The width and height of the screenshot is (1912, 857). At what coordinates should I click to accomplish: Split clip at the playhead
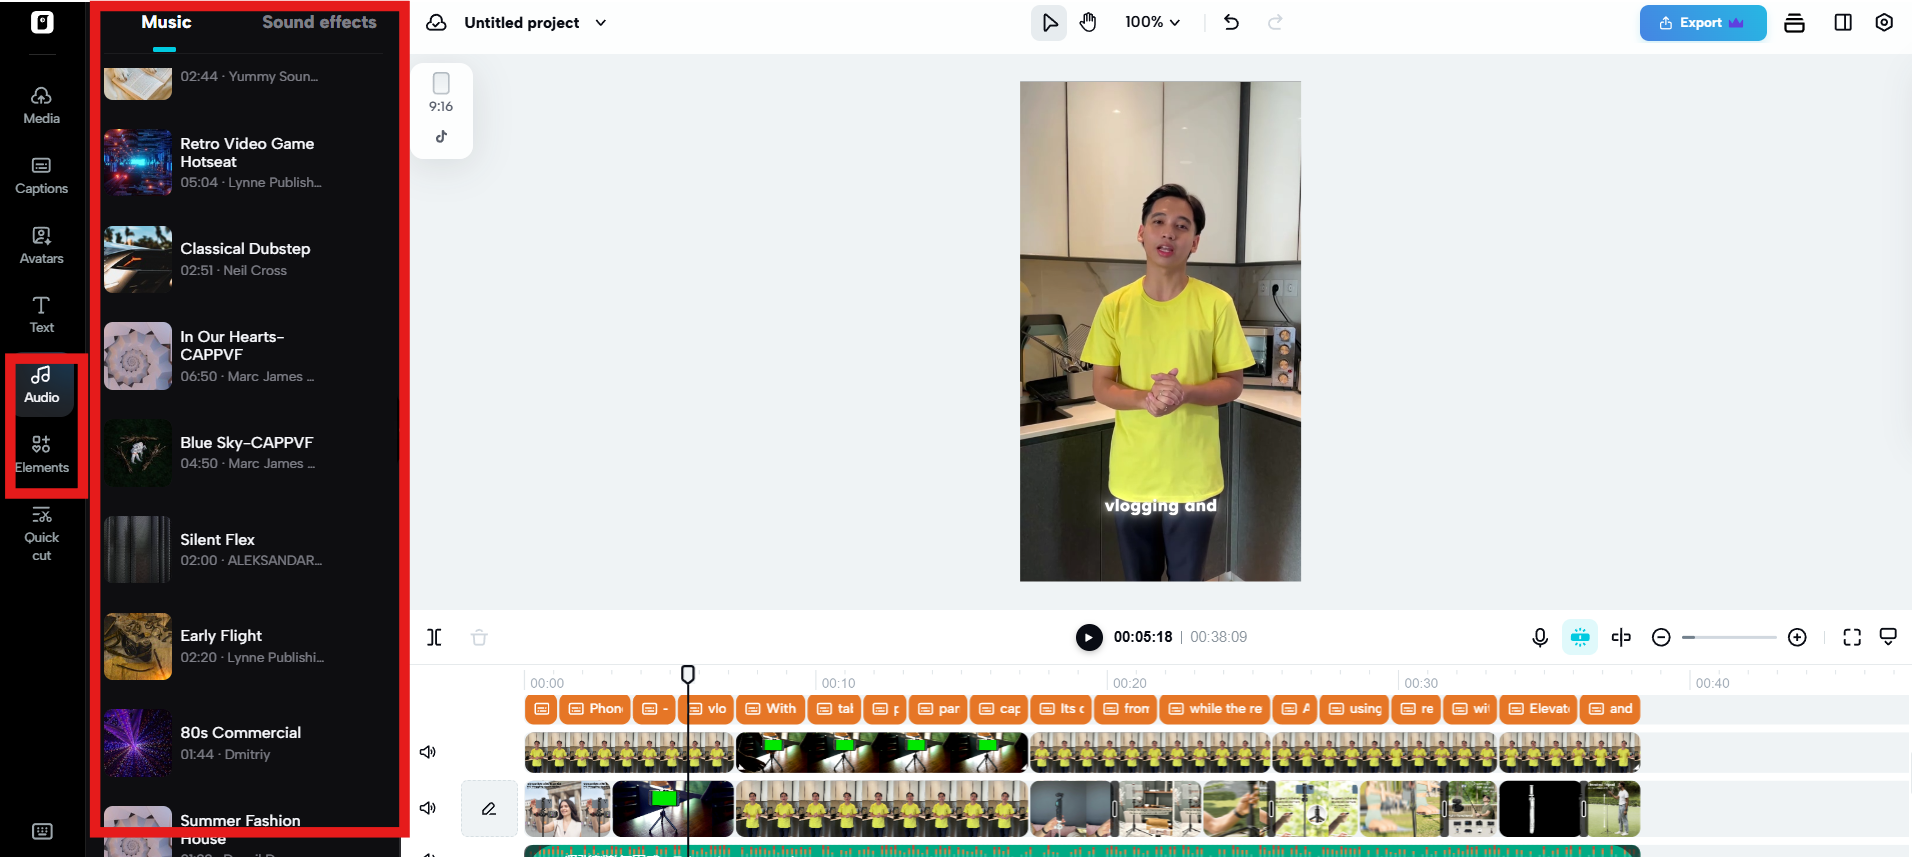click(x=434, y=637)
